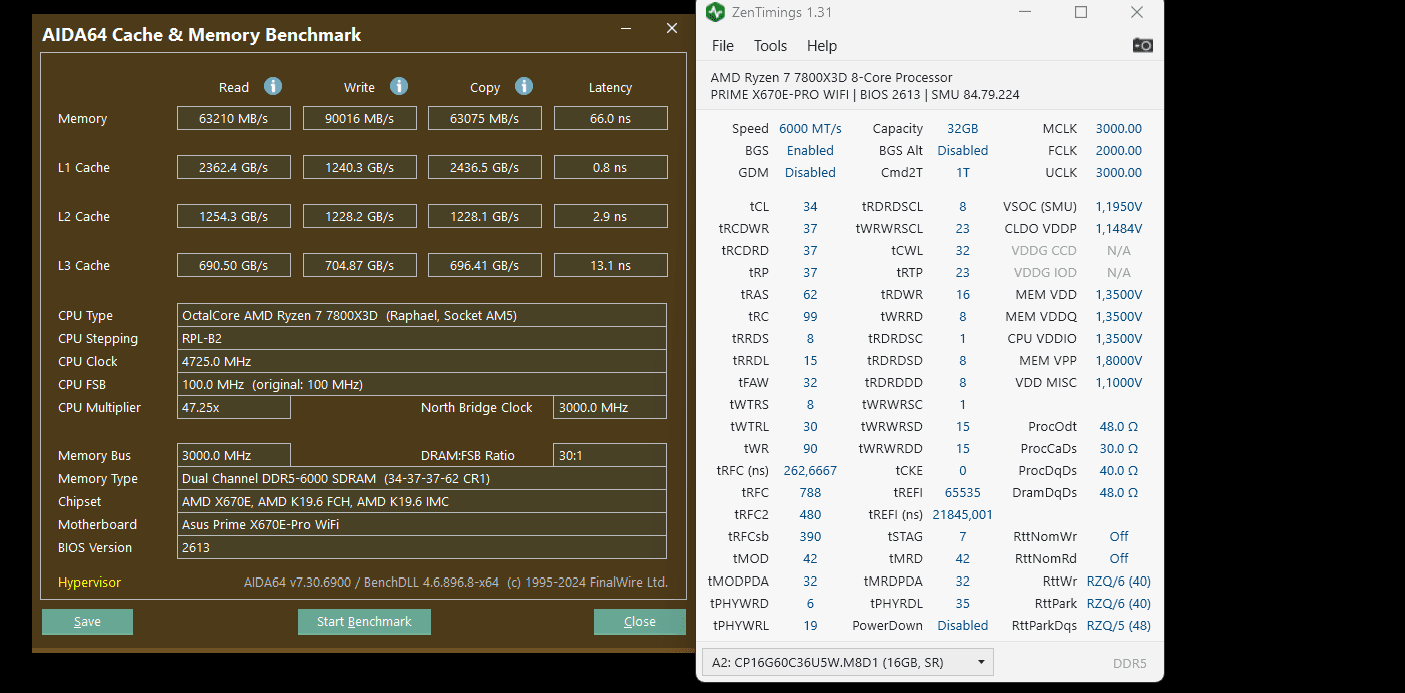Select L3 Cache write value 704.87 GB/s

coord(360,265)
